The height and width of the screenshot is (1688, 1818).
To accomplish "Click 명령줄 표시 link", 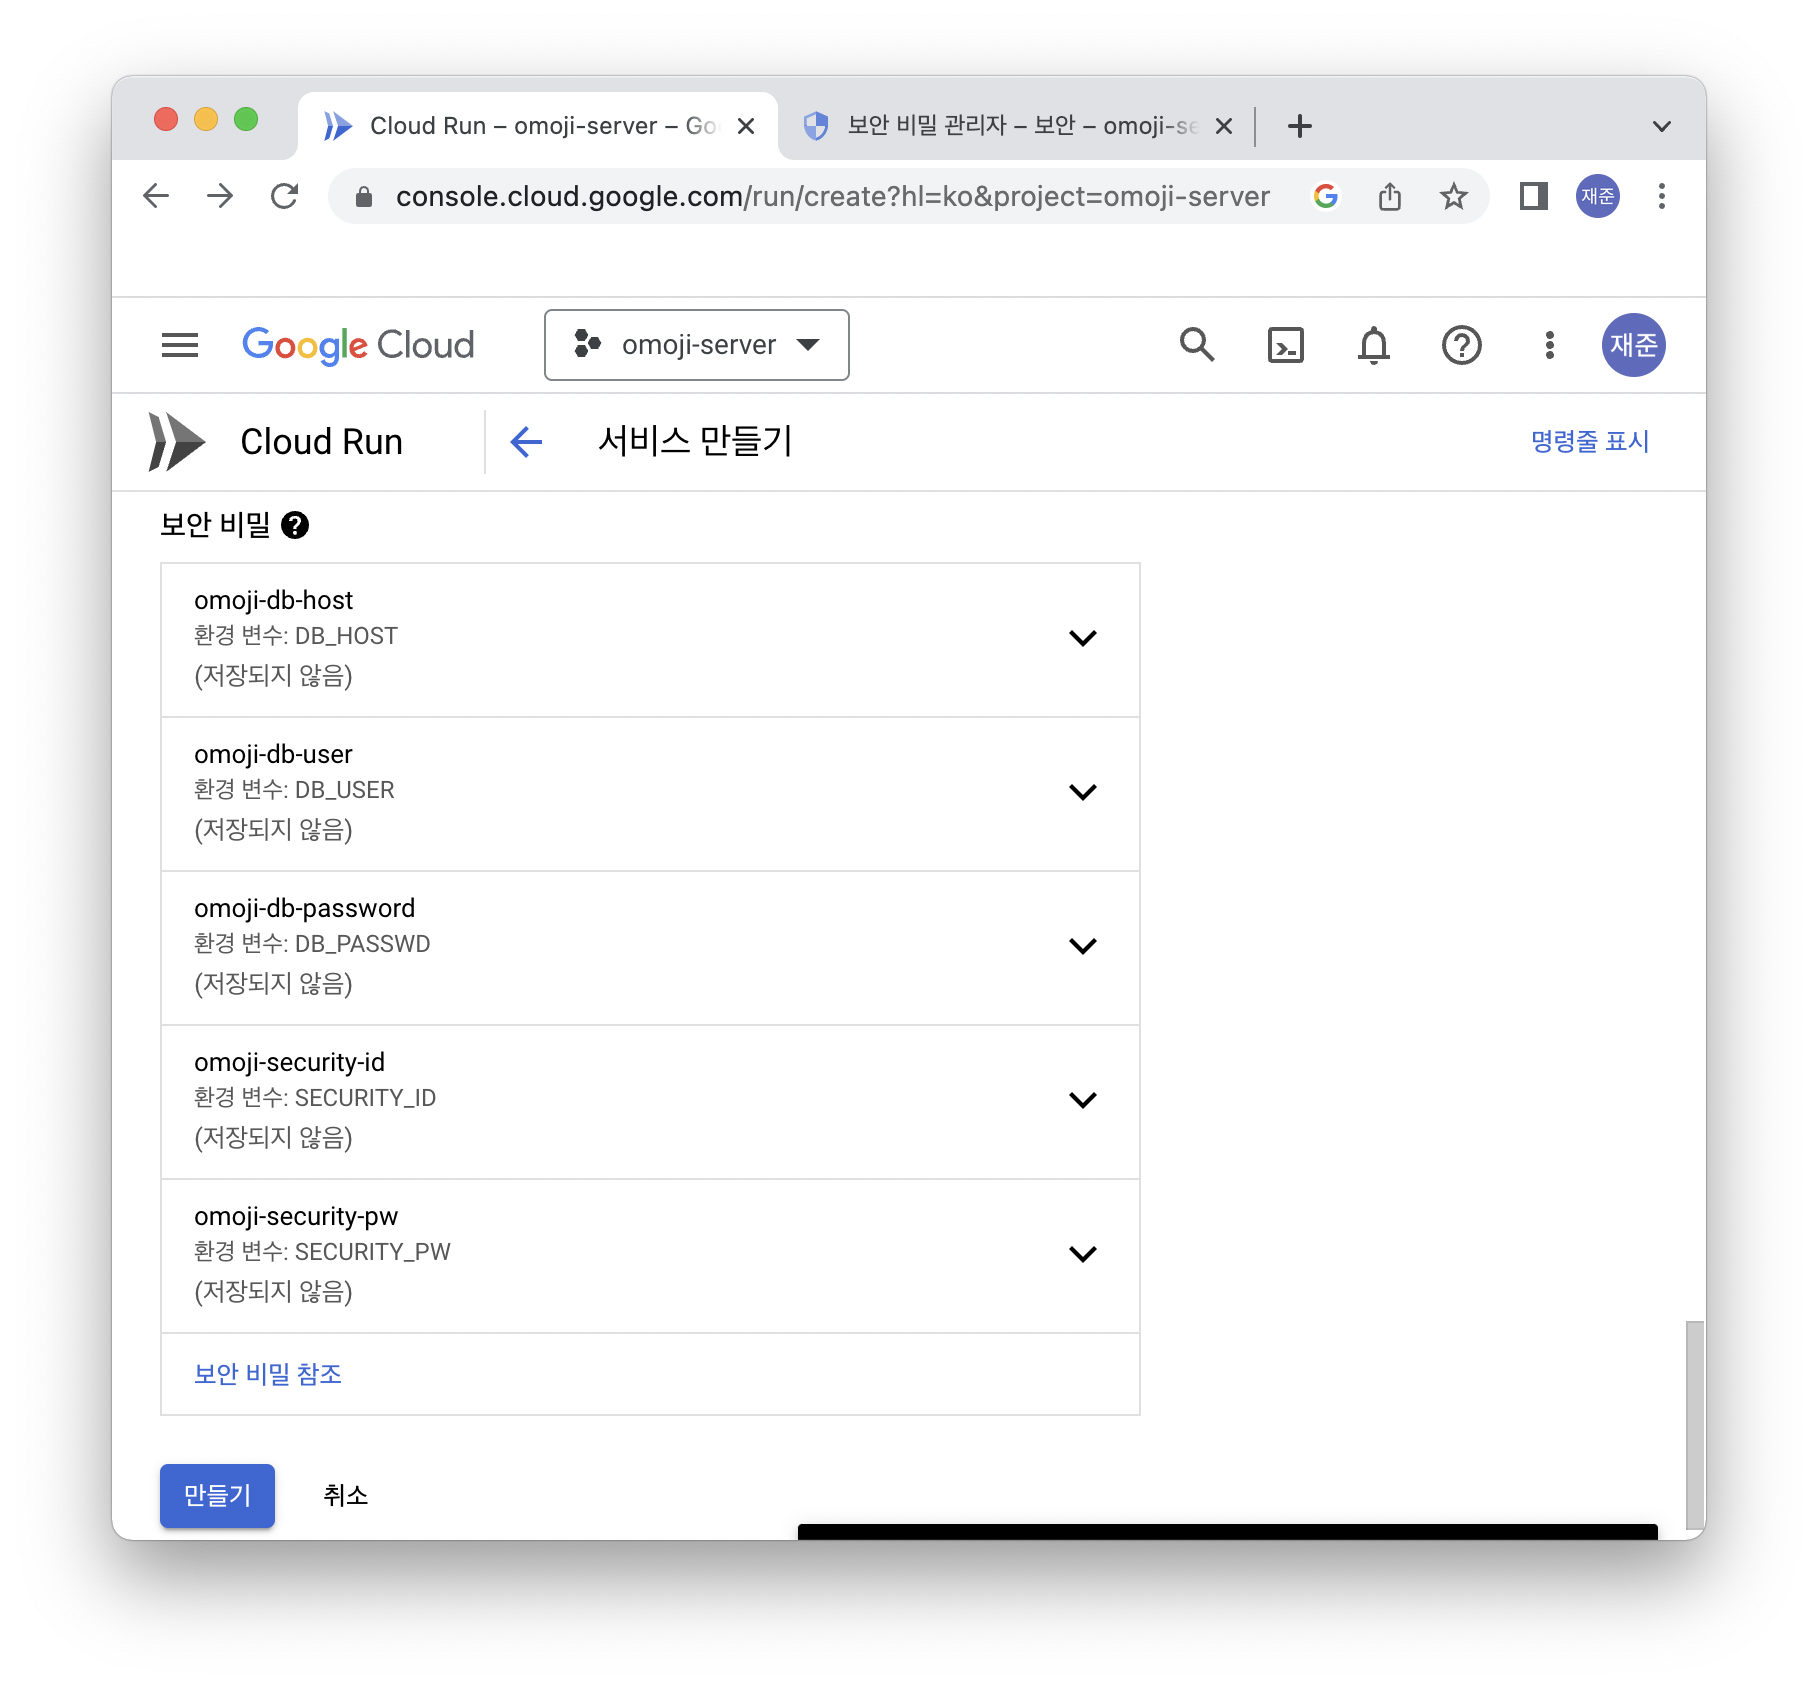I will 1590,441.
